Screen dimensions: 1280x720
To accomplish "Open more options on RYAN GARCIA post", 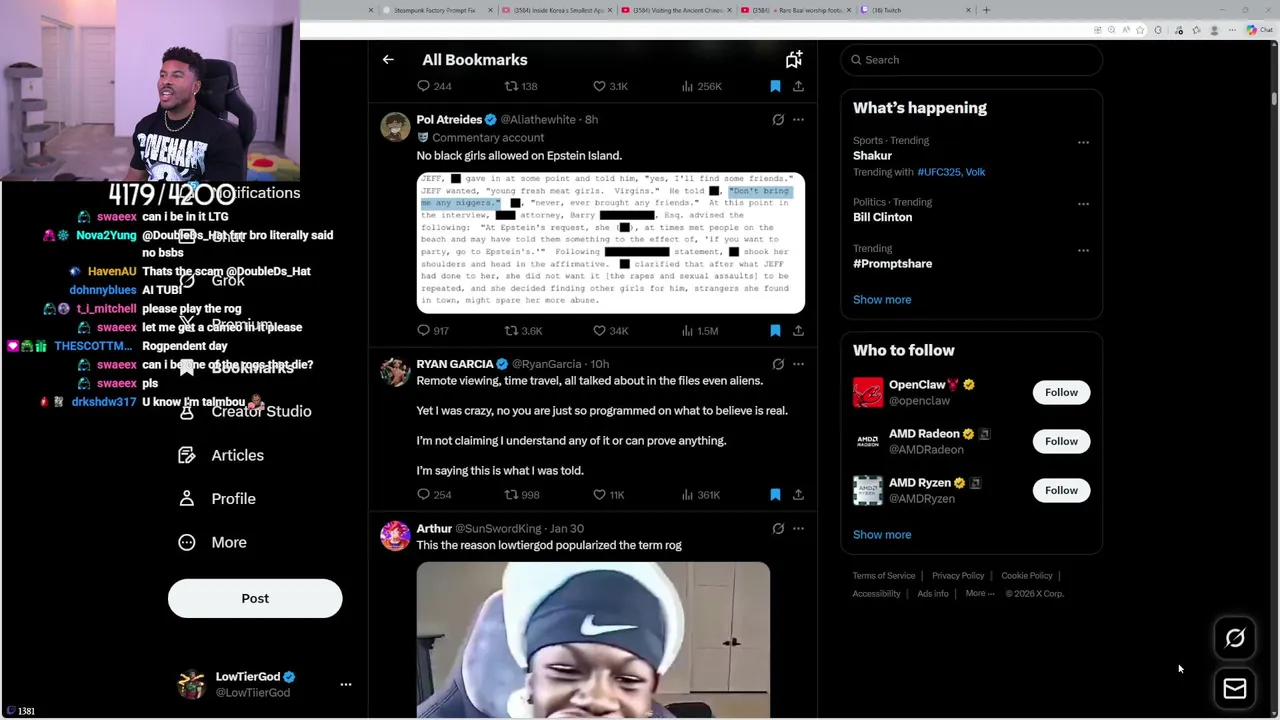I will (x=798, y=364).
